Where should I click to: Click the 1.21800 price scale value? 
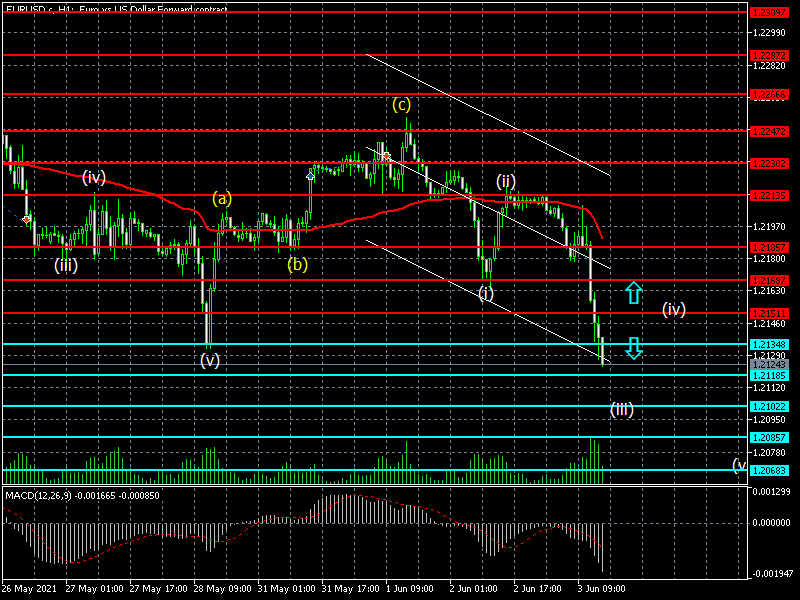(x=769, y=259)
